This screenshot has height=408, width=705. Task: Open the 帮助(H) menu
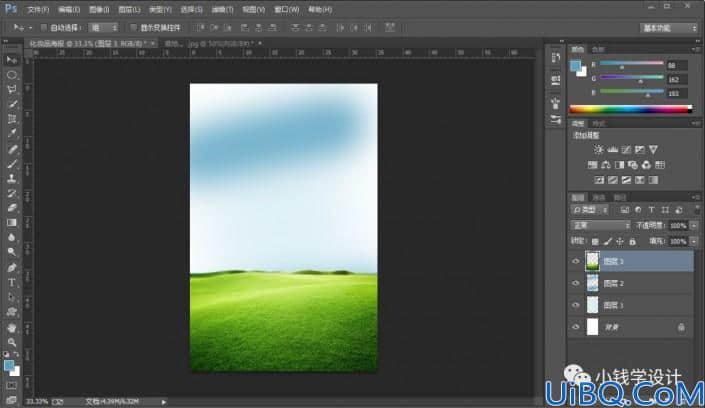pyautogui.click(x=320, y=9)
